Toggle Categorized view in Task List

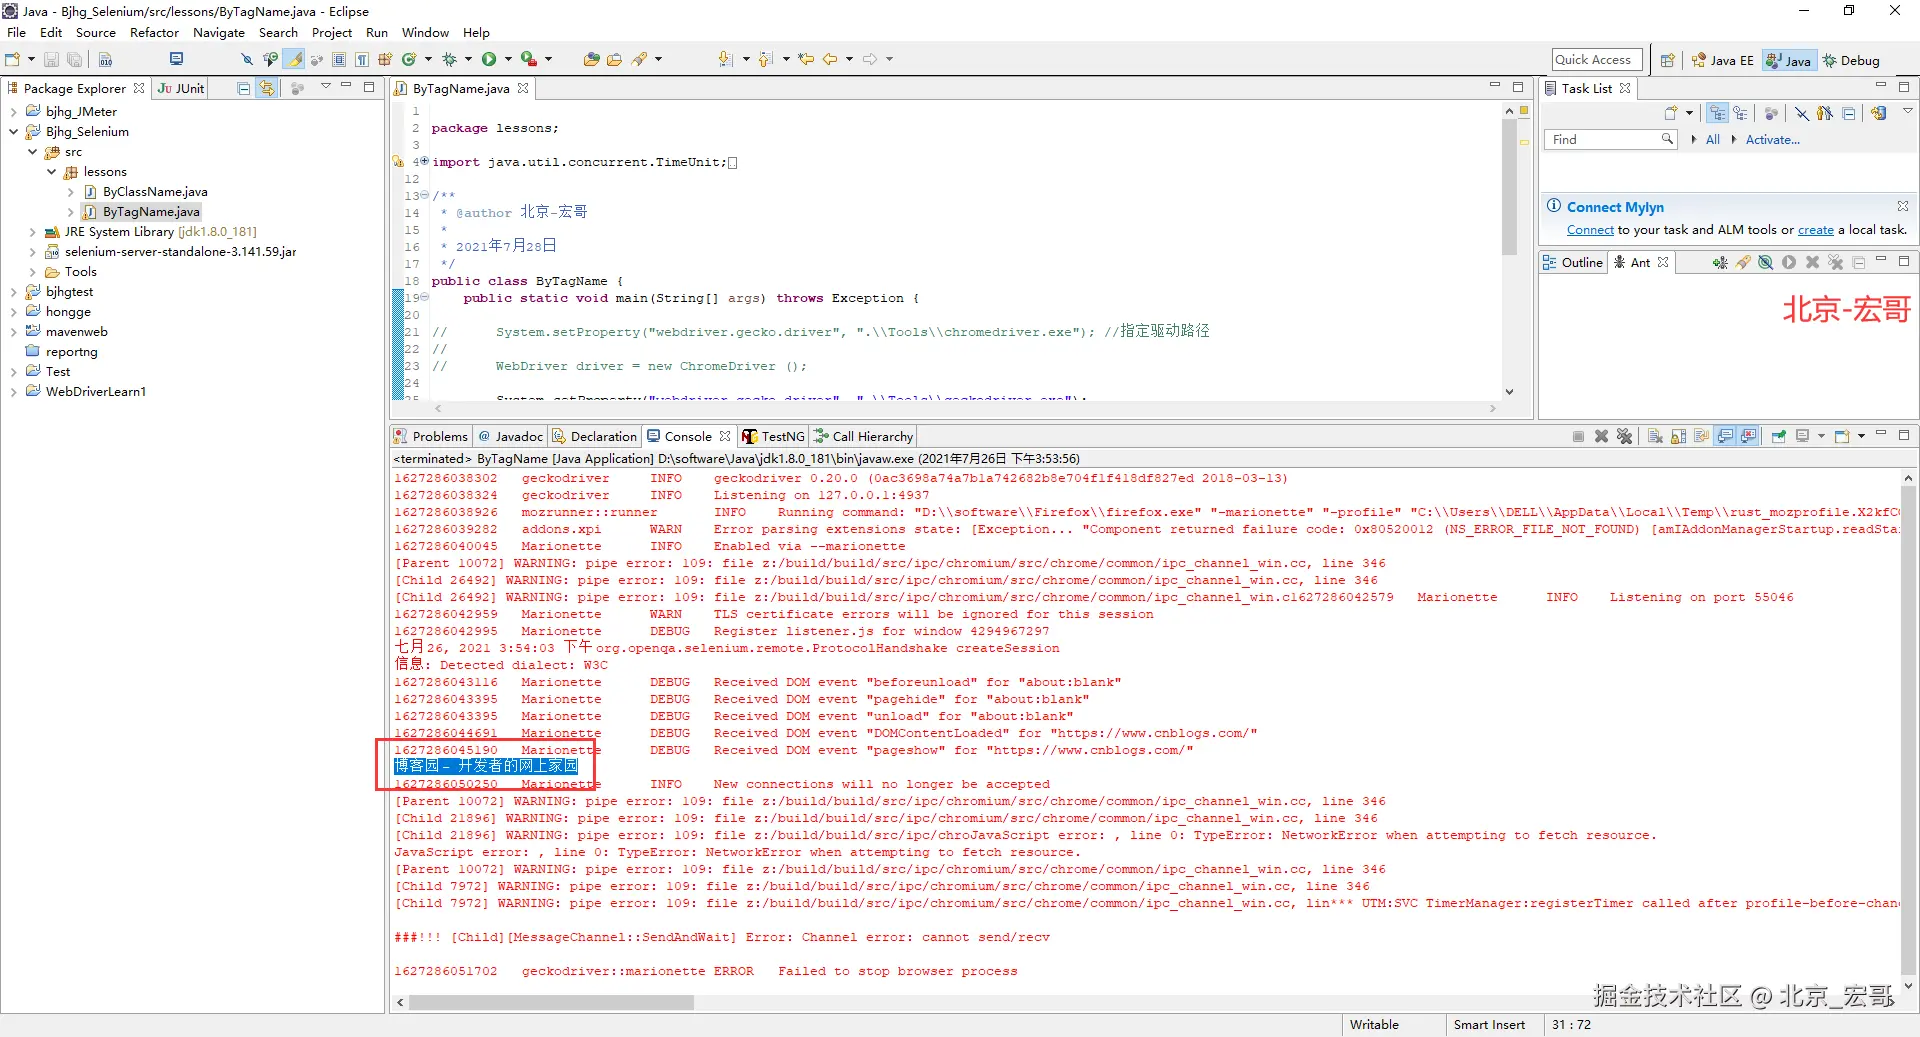1718,114
